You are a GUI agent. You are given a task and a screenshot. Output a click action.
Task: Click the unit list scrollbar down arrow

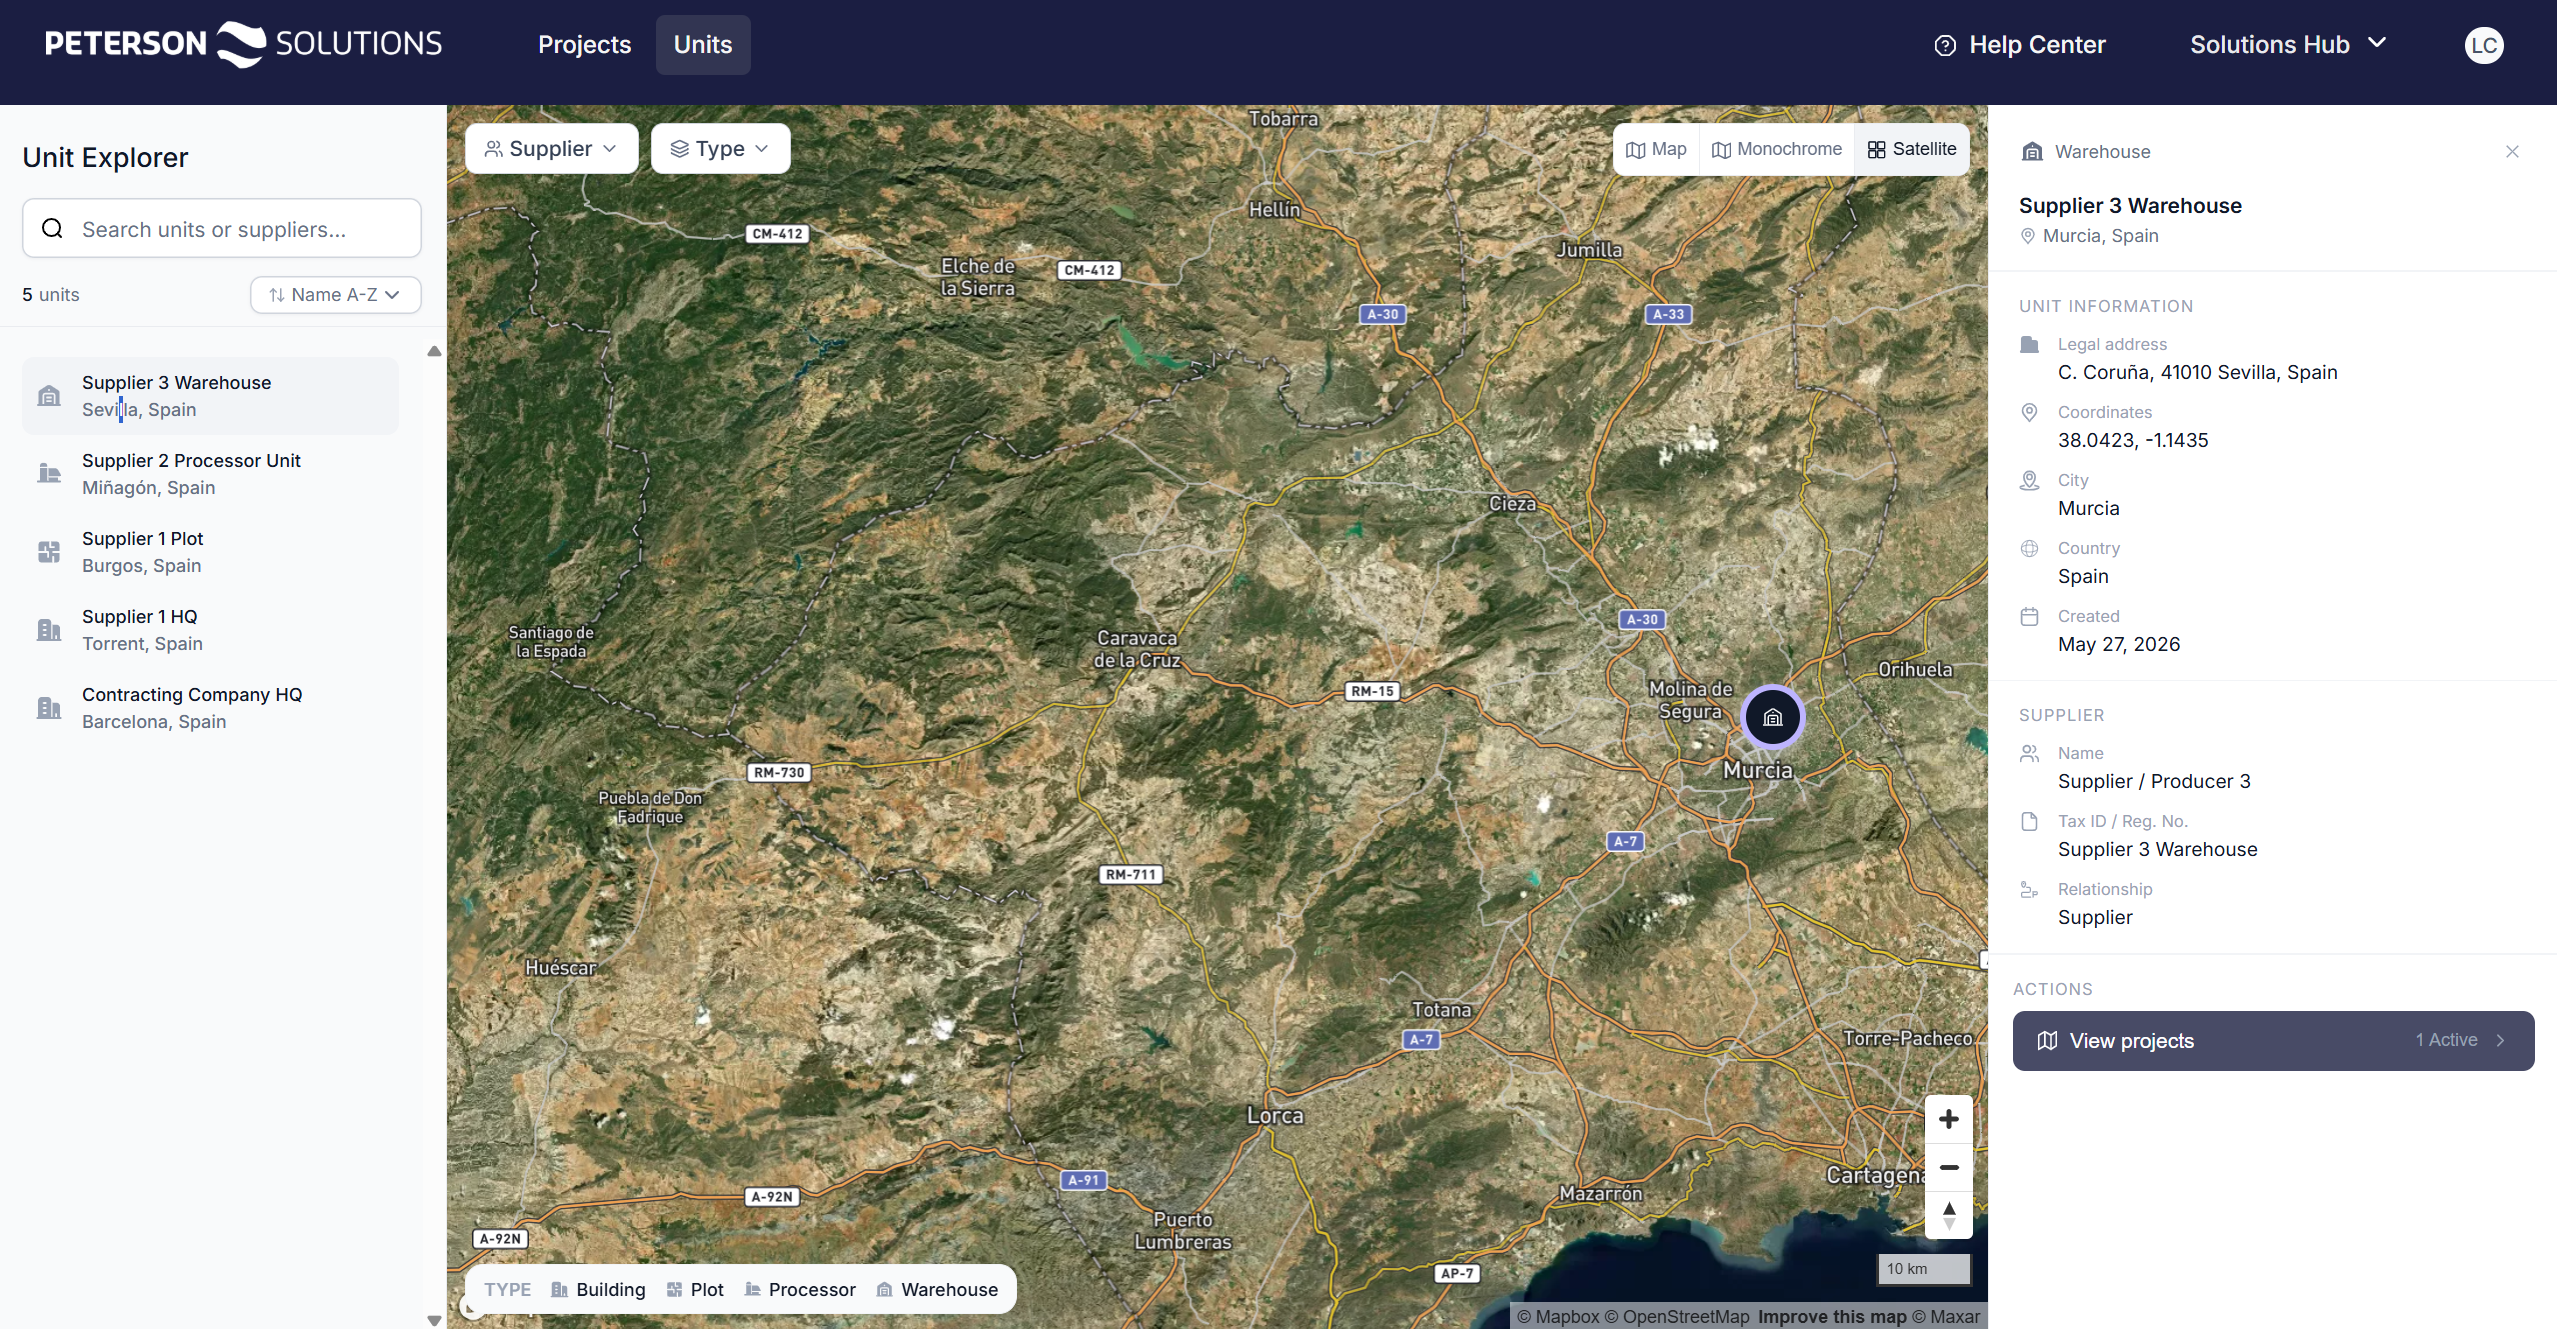(x=434, y=1320)
